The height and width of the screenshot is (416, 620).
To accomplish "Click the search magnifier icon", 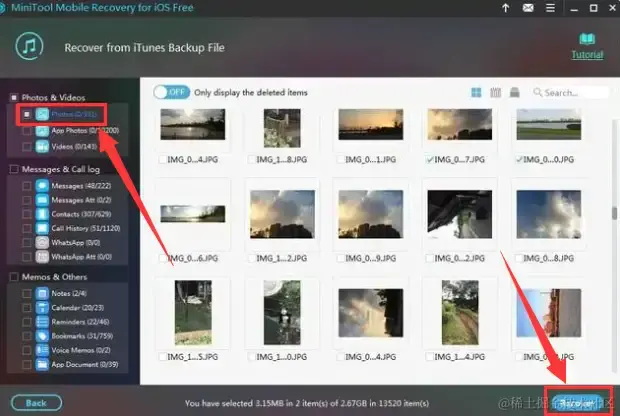I will pos(537,92).
